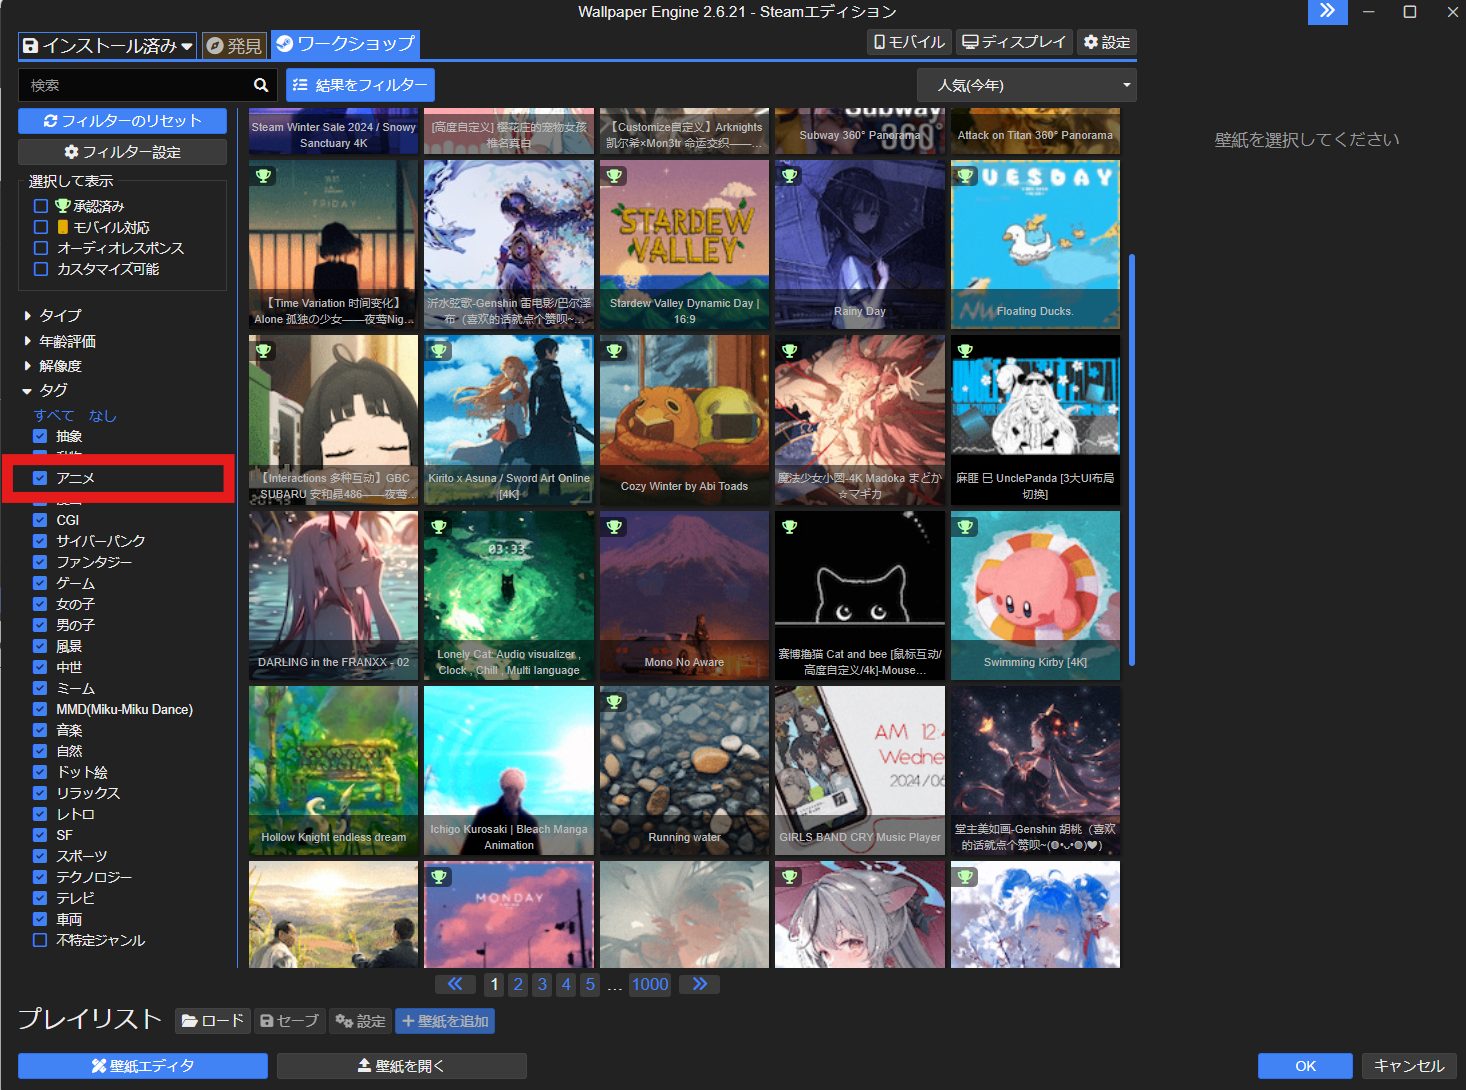Open インストール済み dropdown tab
Screen dimensions: 1466x1090
107,45
